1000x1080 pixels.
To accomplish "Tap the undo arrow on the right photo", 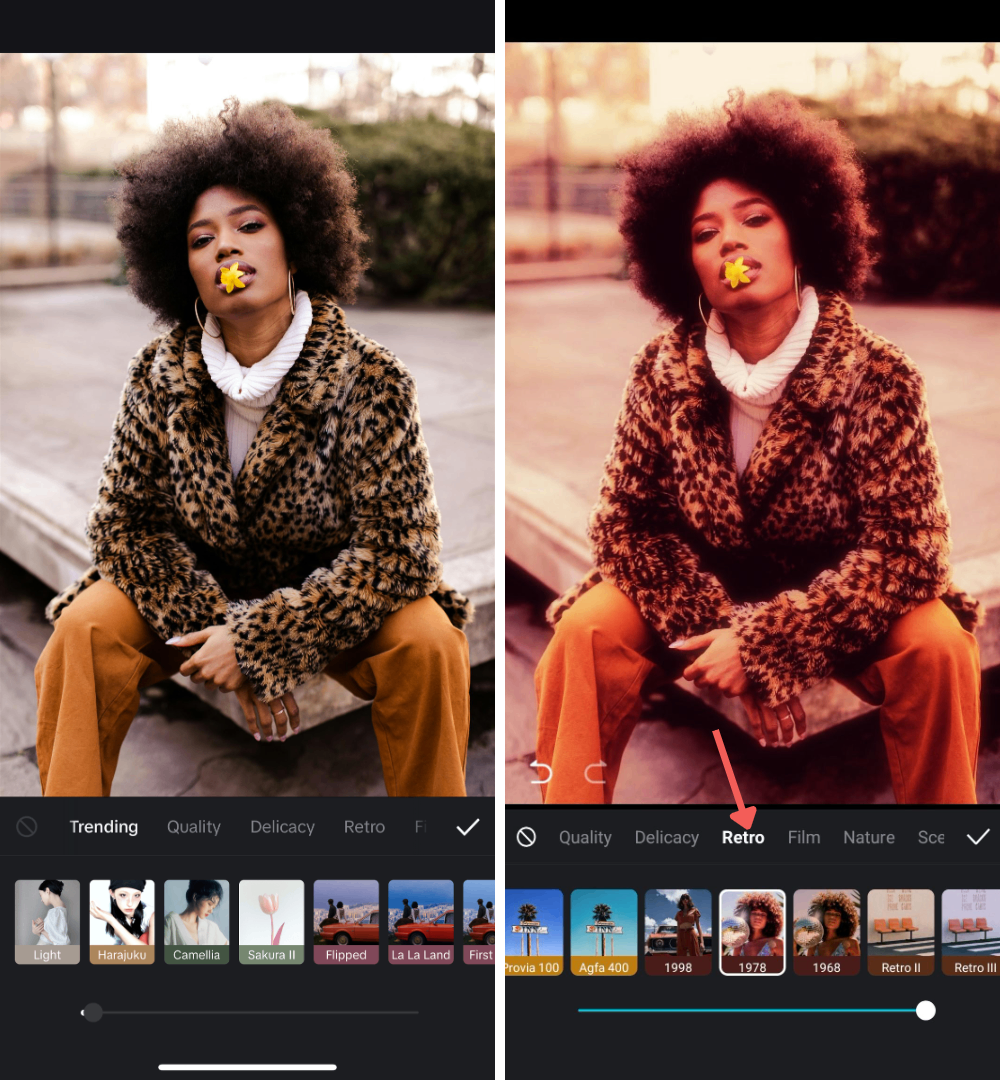I will pos(541,773).
